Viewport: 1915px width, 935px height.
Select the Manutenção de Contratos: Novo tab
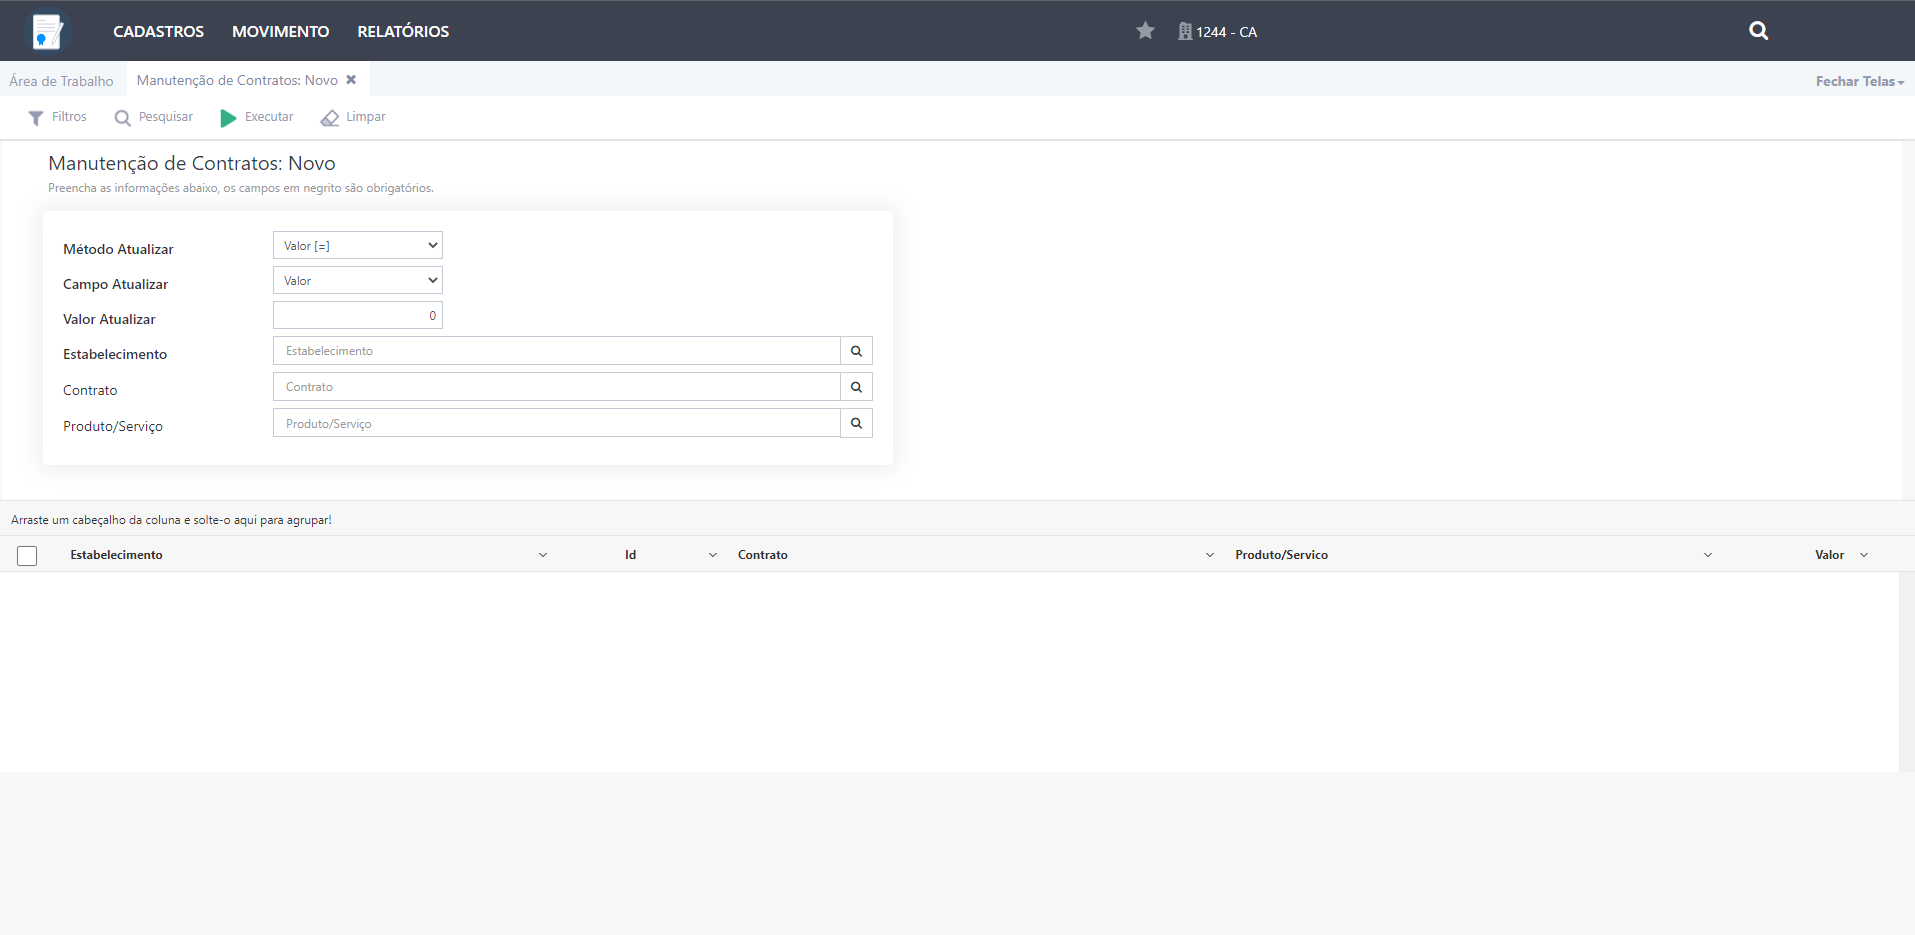coord(237,80)
